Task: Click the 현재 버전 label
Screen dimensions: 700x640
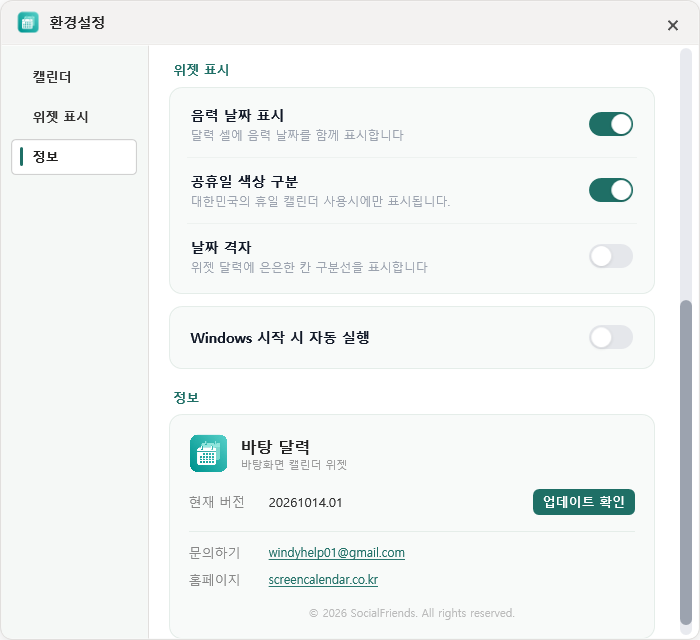Action: click(217, 502)
